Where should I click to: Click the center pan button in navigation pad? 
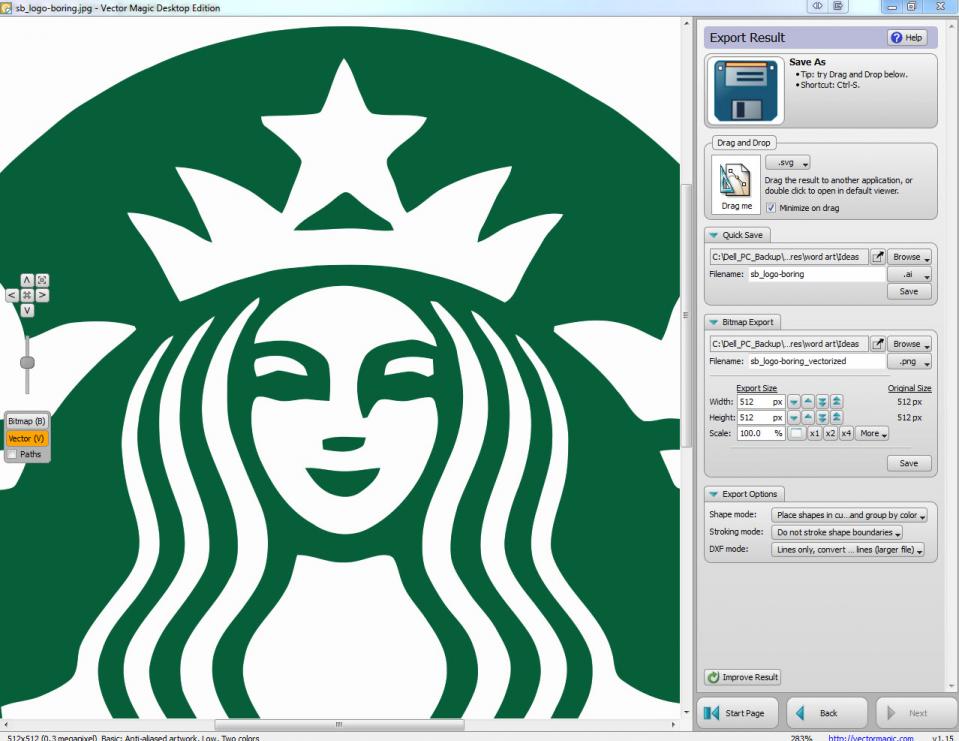27,295
